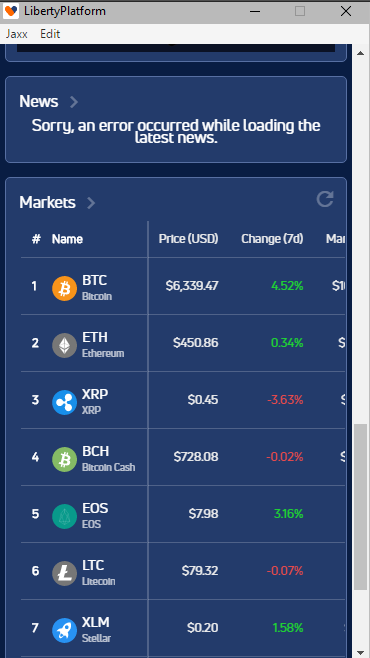Click the scrollbar up arrow
Viewport: 370px width, 658px height.
click(360, 53)
